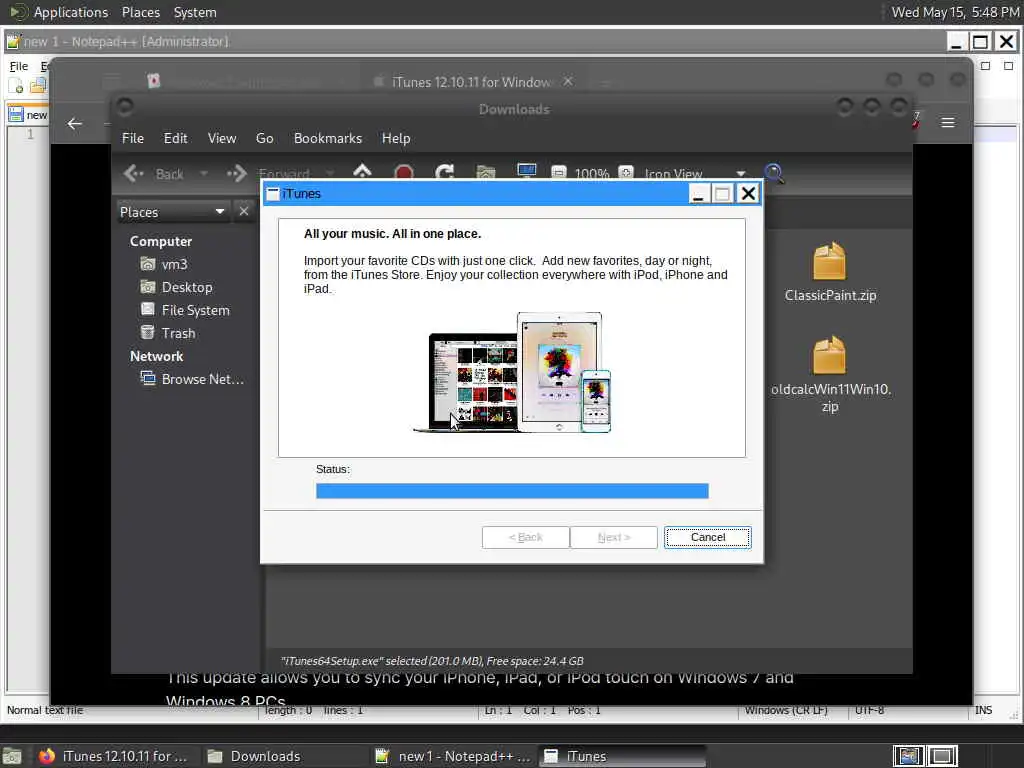Click the Firefox icon in the bottom taskbar

pyautogui.click(x=46, y=756)
